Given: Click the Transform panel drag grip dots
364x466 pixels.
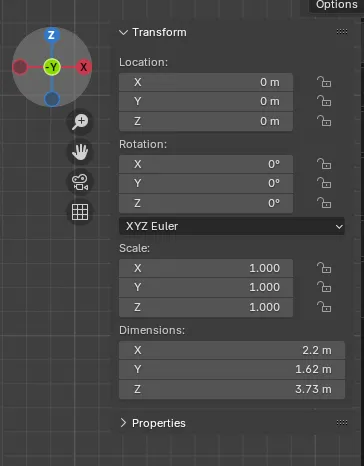Looking at the screenshot, I should [342, 32].
